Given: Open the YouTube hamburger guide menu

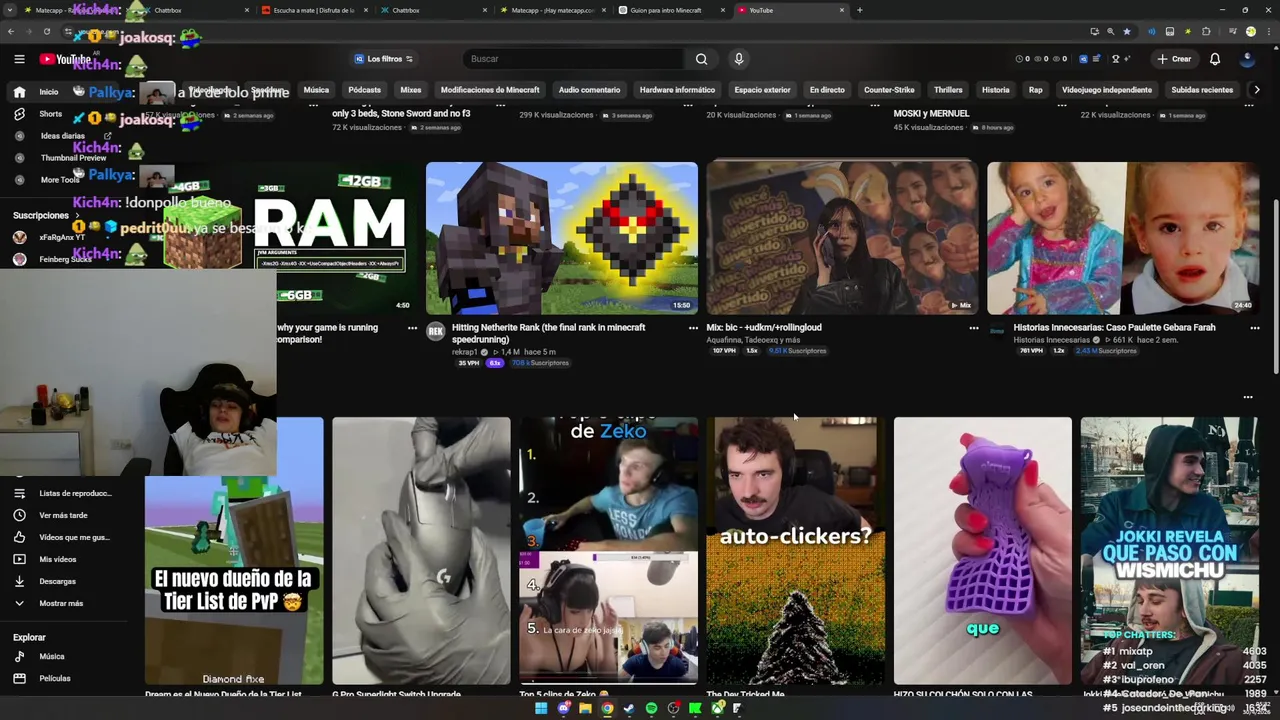Looking at the screenshot, I should point(19,59).
